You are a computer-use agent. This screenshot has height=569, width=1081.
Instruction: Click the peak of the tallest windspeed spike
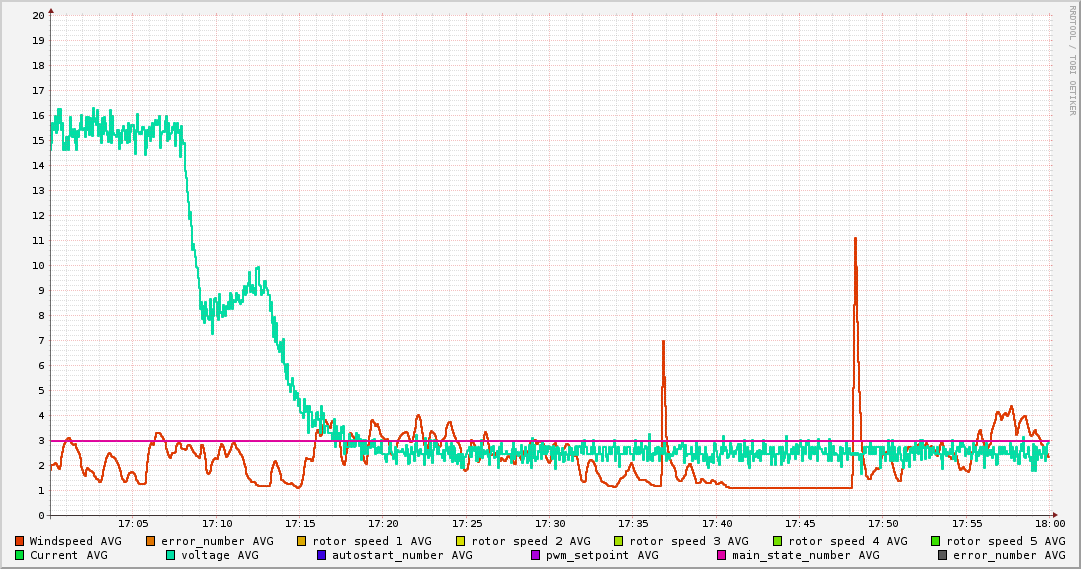tap(855, 238)
